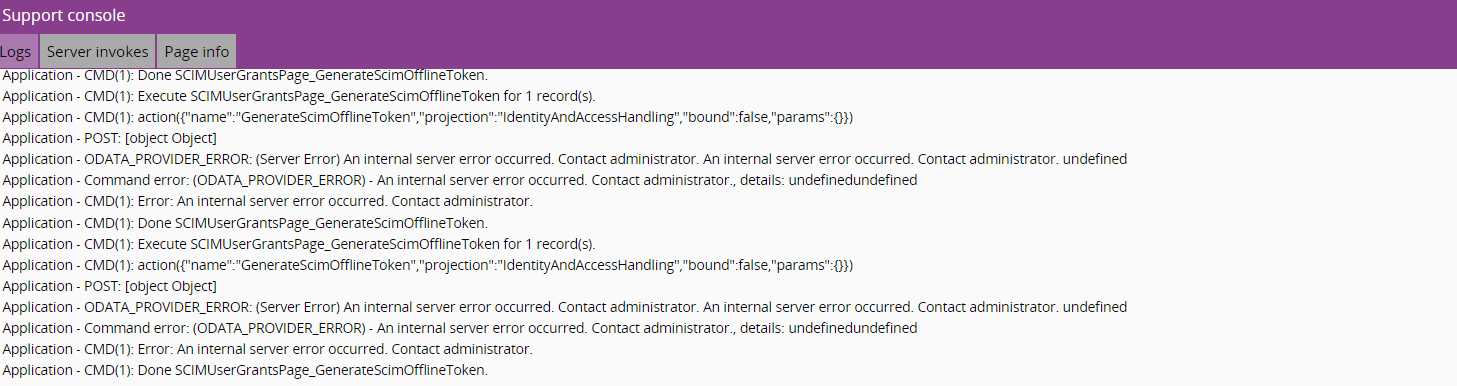The height and width of the screenshot is (386, 1457).
Task: Select the Page info tab
Action: 196,51
